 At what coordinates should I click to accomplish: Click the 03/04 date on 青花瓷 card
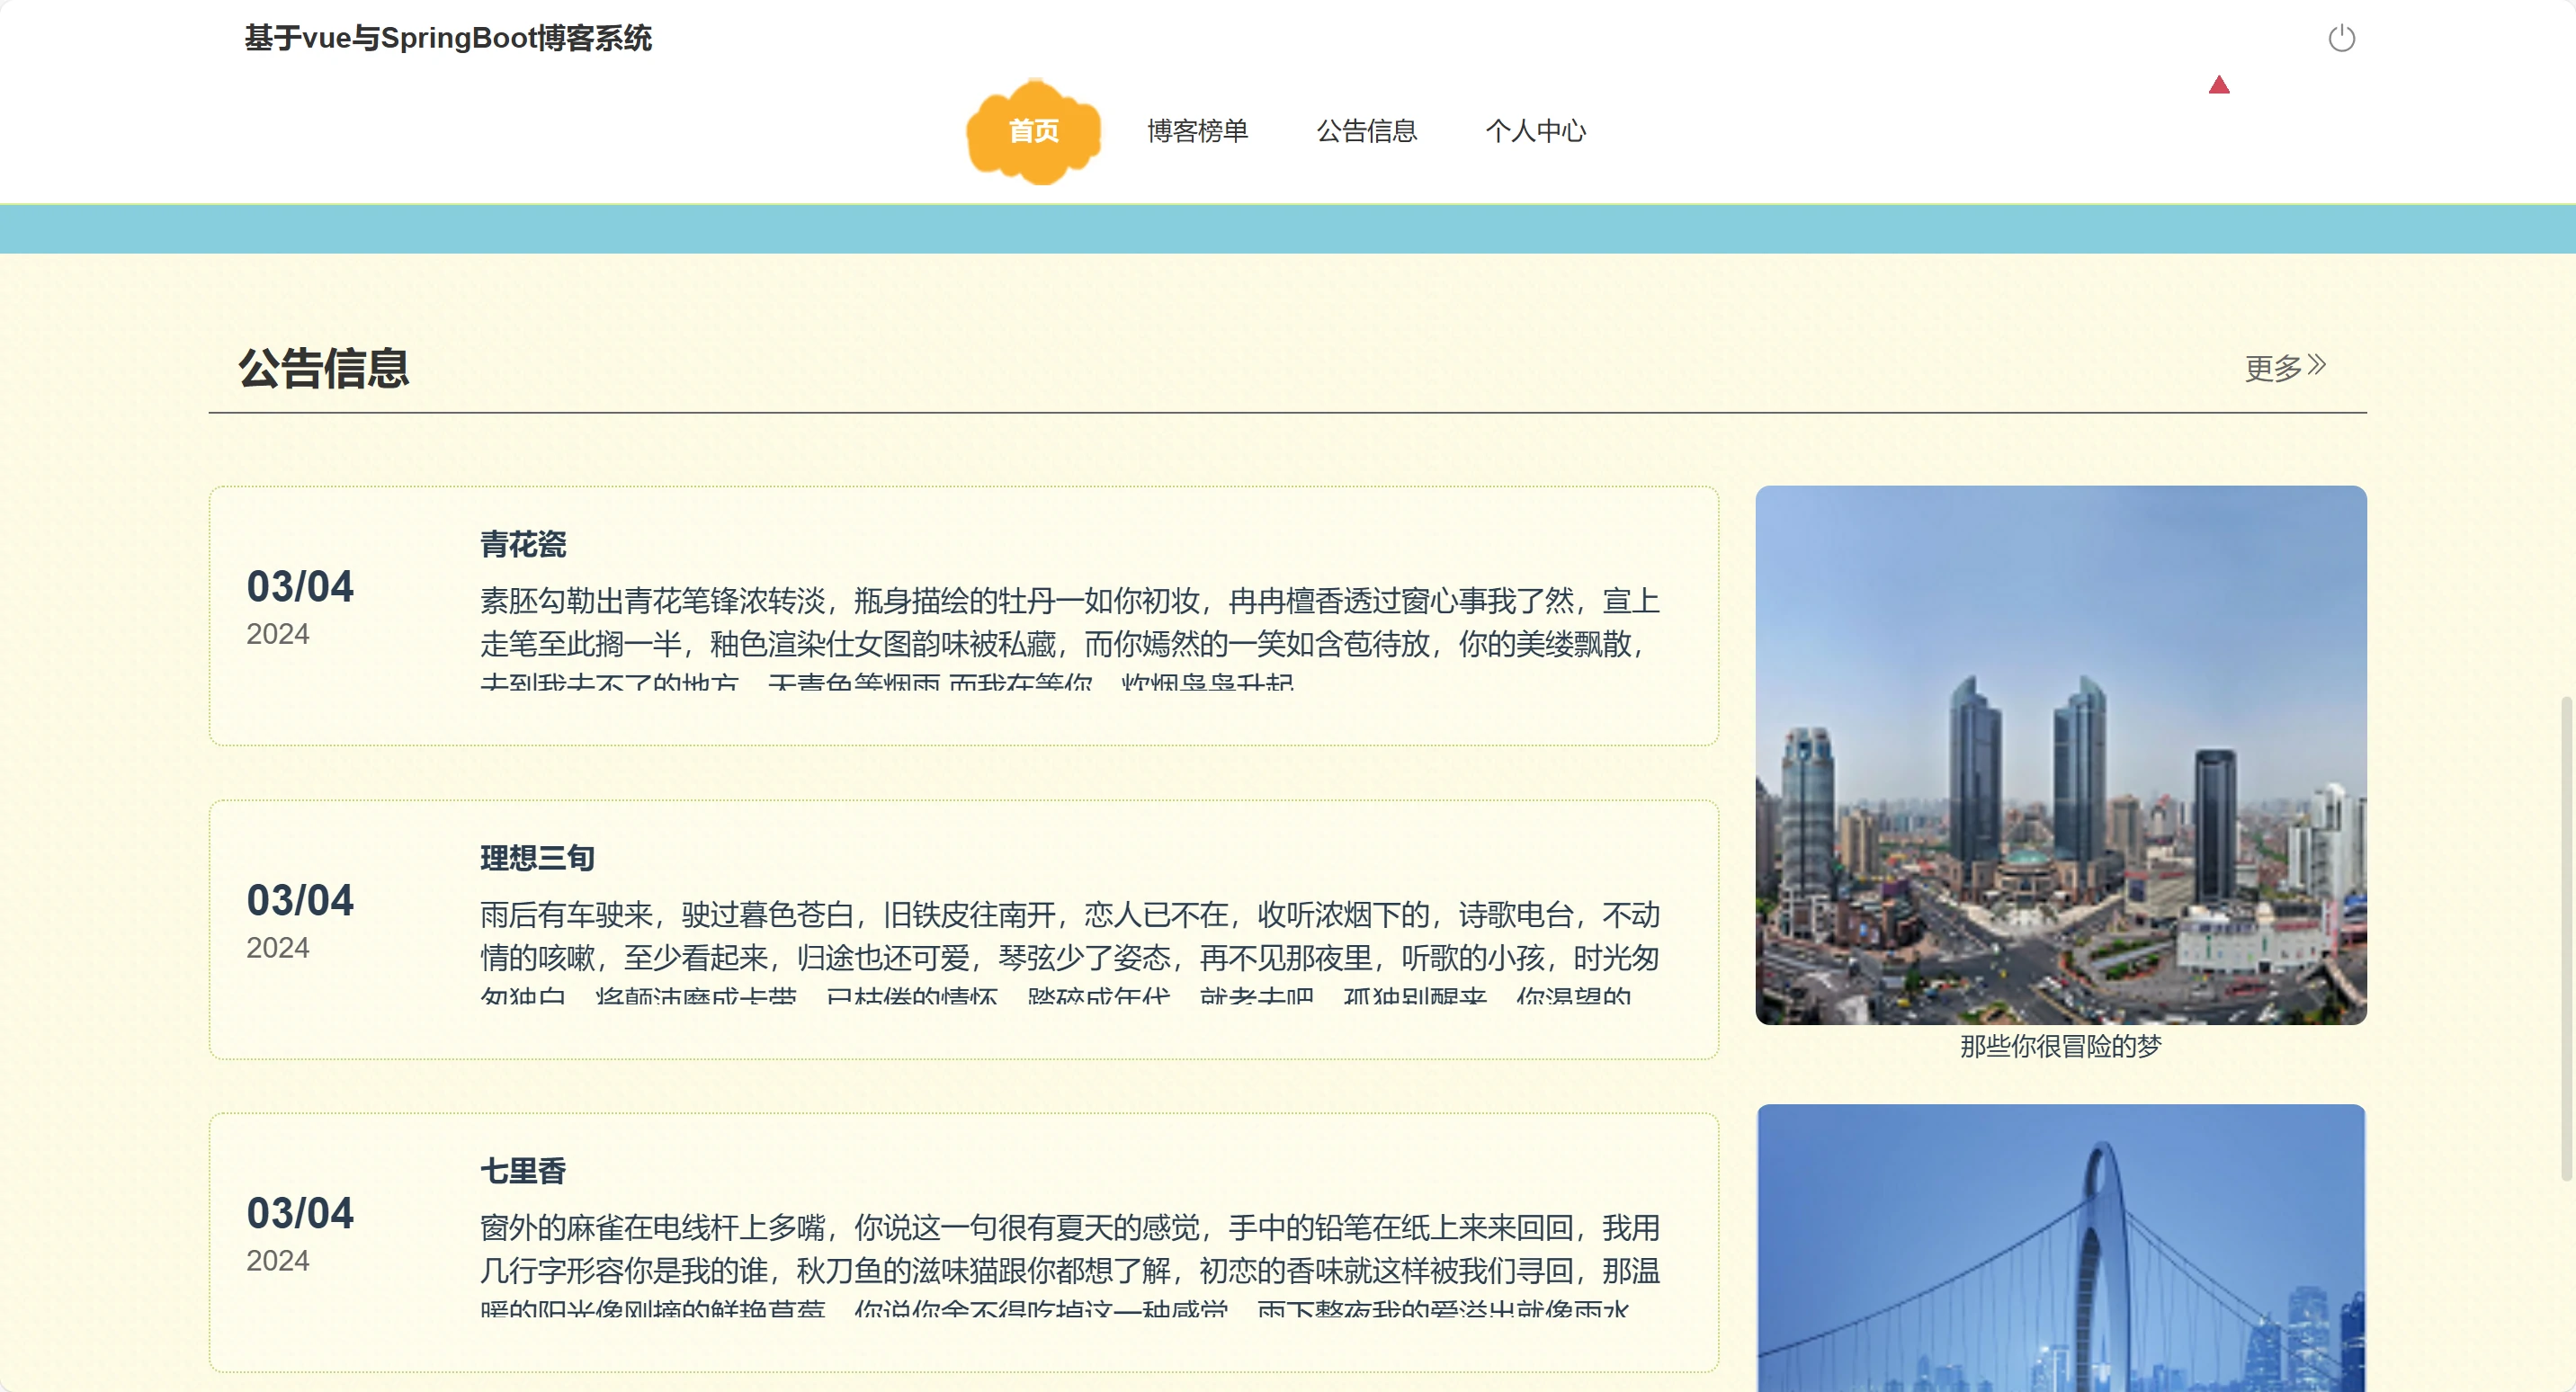300,587
